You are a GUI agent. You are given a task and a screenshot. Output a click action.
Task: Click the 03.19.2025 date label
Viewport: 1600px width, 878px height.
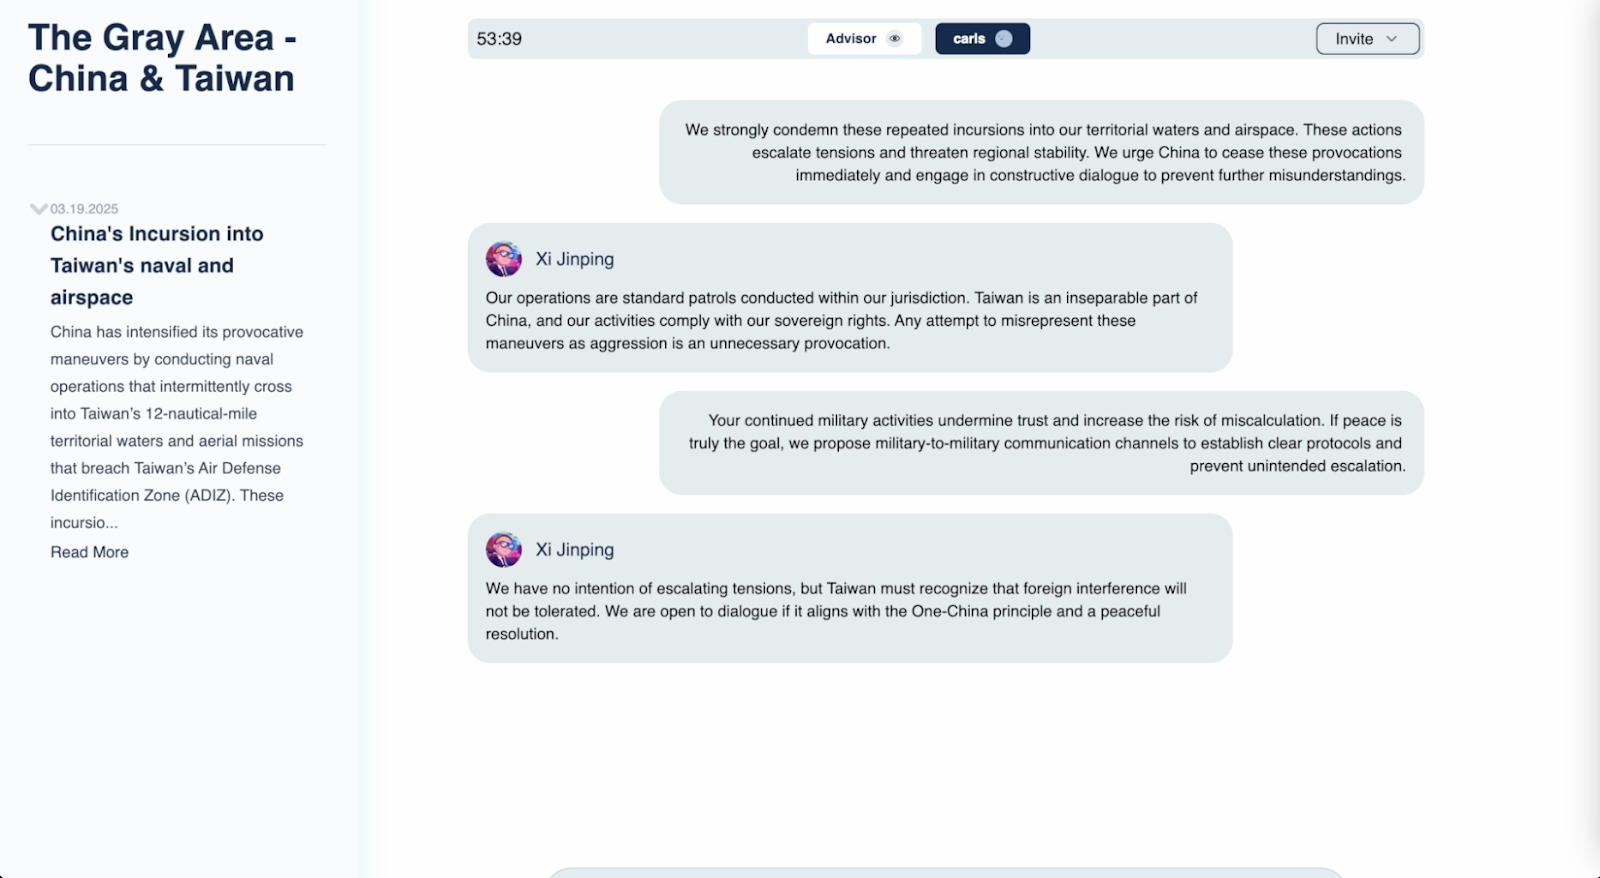coord(84,209)
